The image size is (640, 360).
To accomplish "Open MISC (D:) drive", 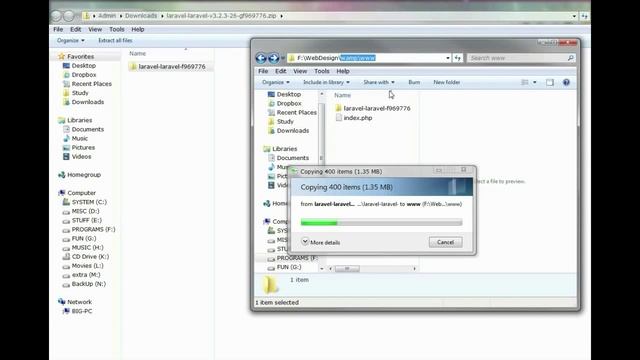I will (81, 211).
